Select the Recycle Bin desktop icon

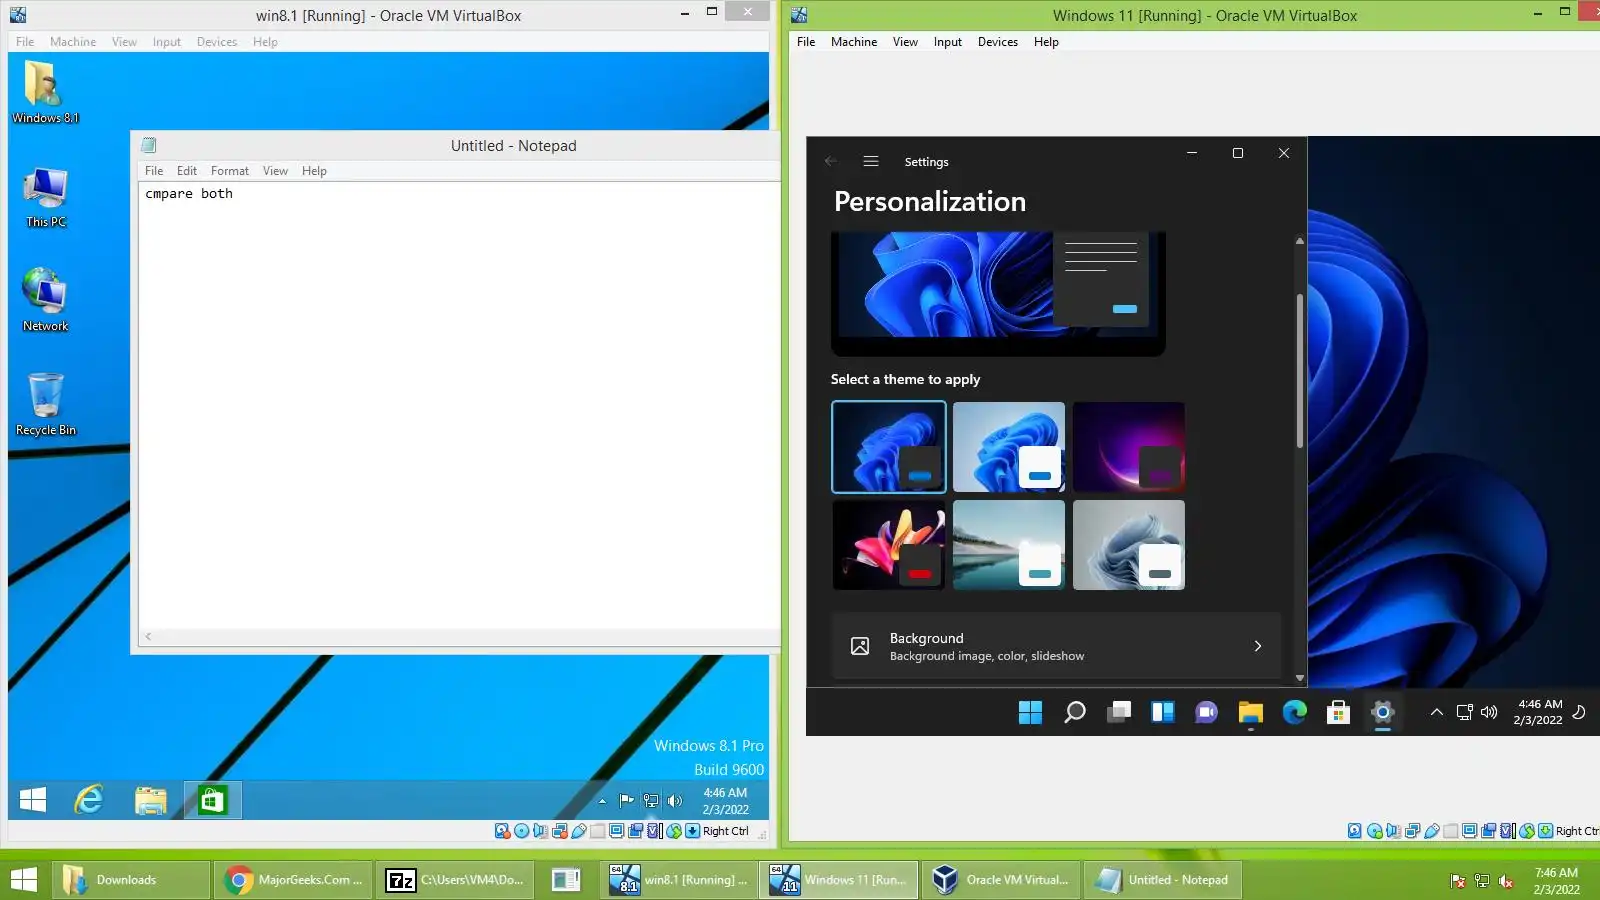(45, 404)
